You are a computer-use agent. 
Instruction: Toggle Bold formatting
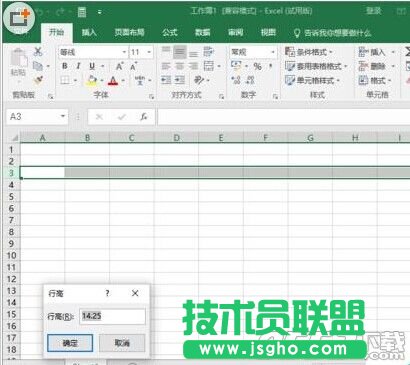[x=65, y=66]
